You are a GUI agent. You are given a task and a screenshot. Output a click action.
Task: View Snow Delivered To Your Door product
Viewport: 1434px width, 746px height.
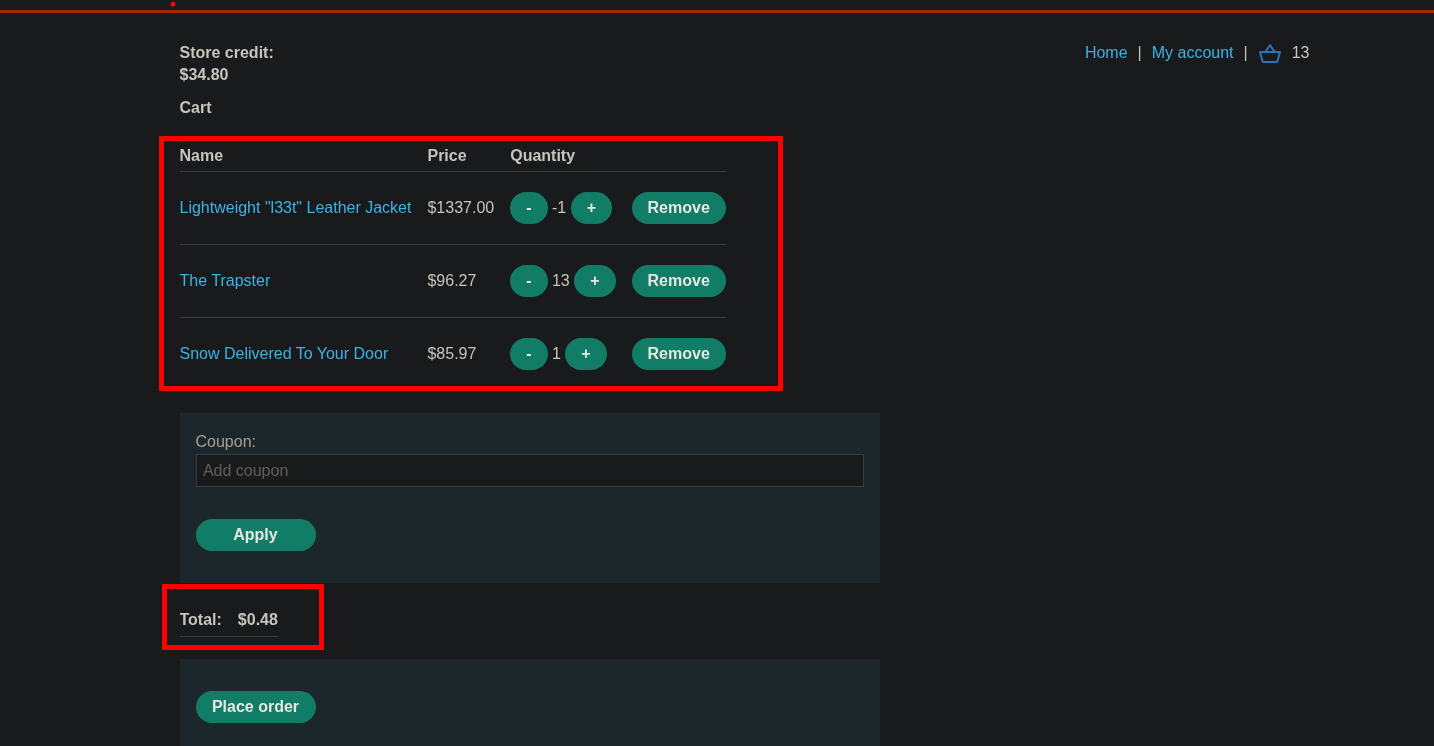click(283, 354)
